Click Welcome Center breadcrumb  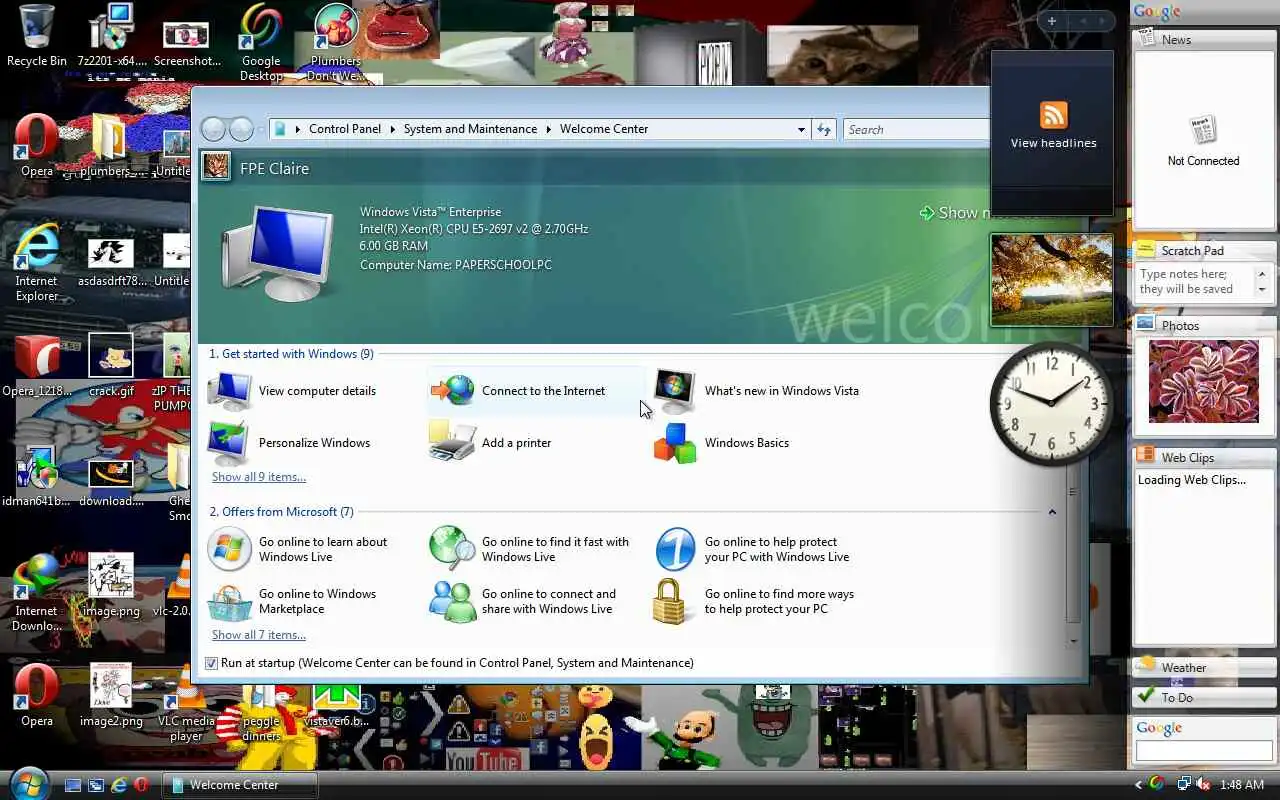(604, 129)
